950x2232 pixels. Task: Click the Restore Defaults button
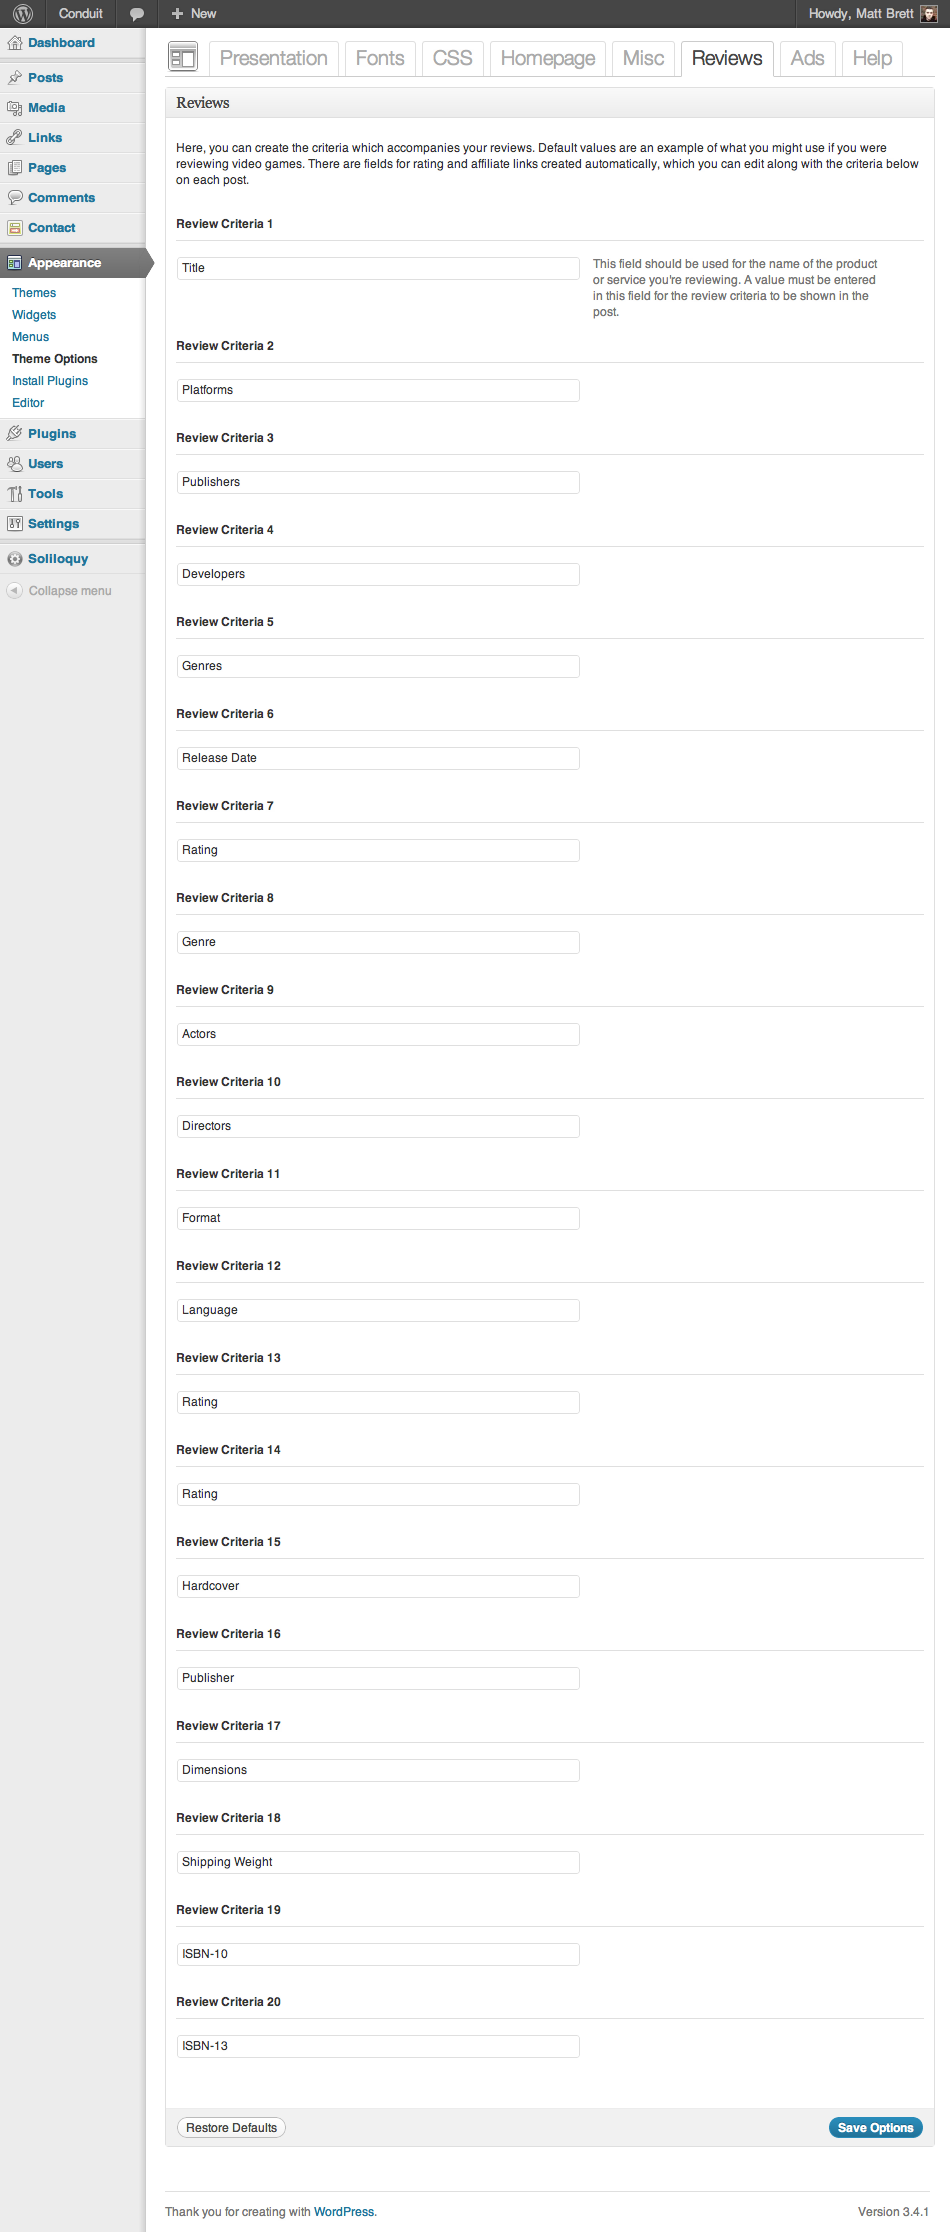point(231,2127)
